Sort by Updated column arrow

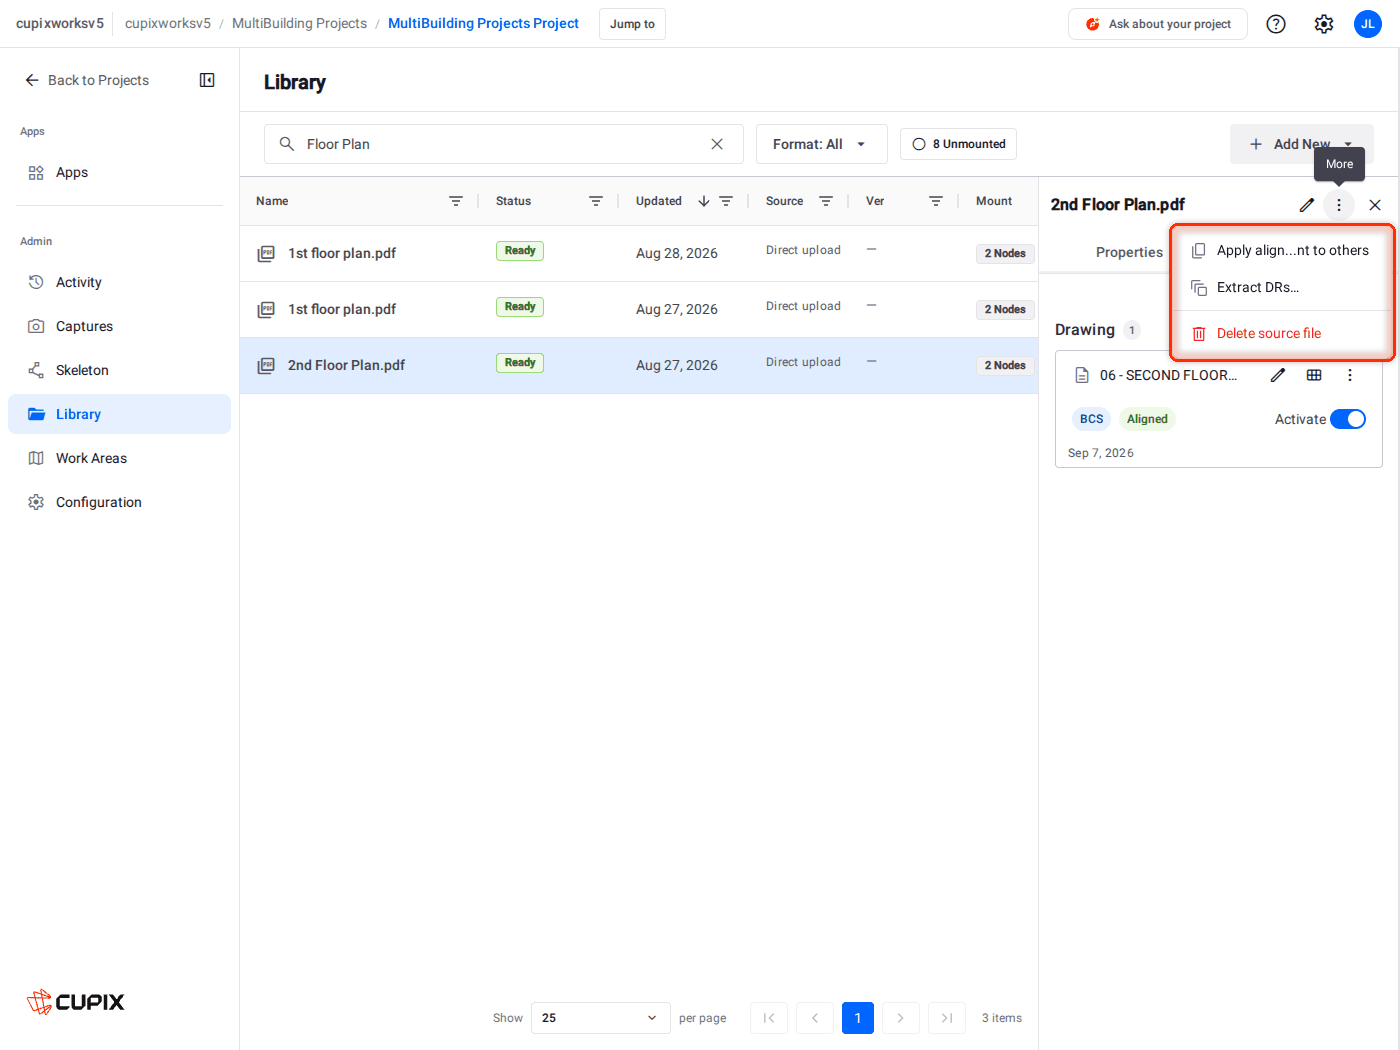[704, 201]
